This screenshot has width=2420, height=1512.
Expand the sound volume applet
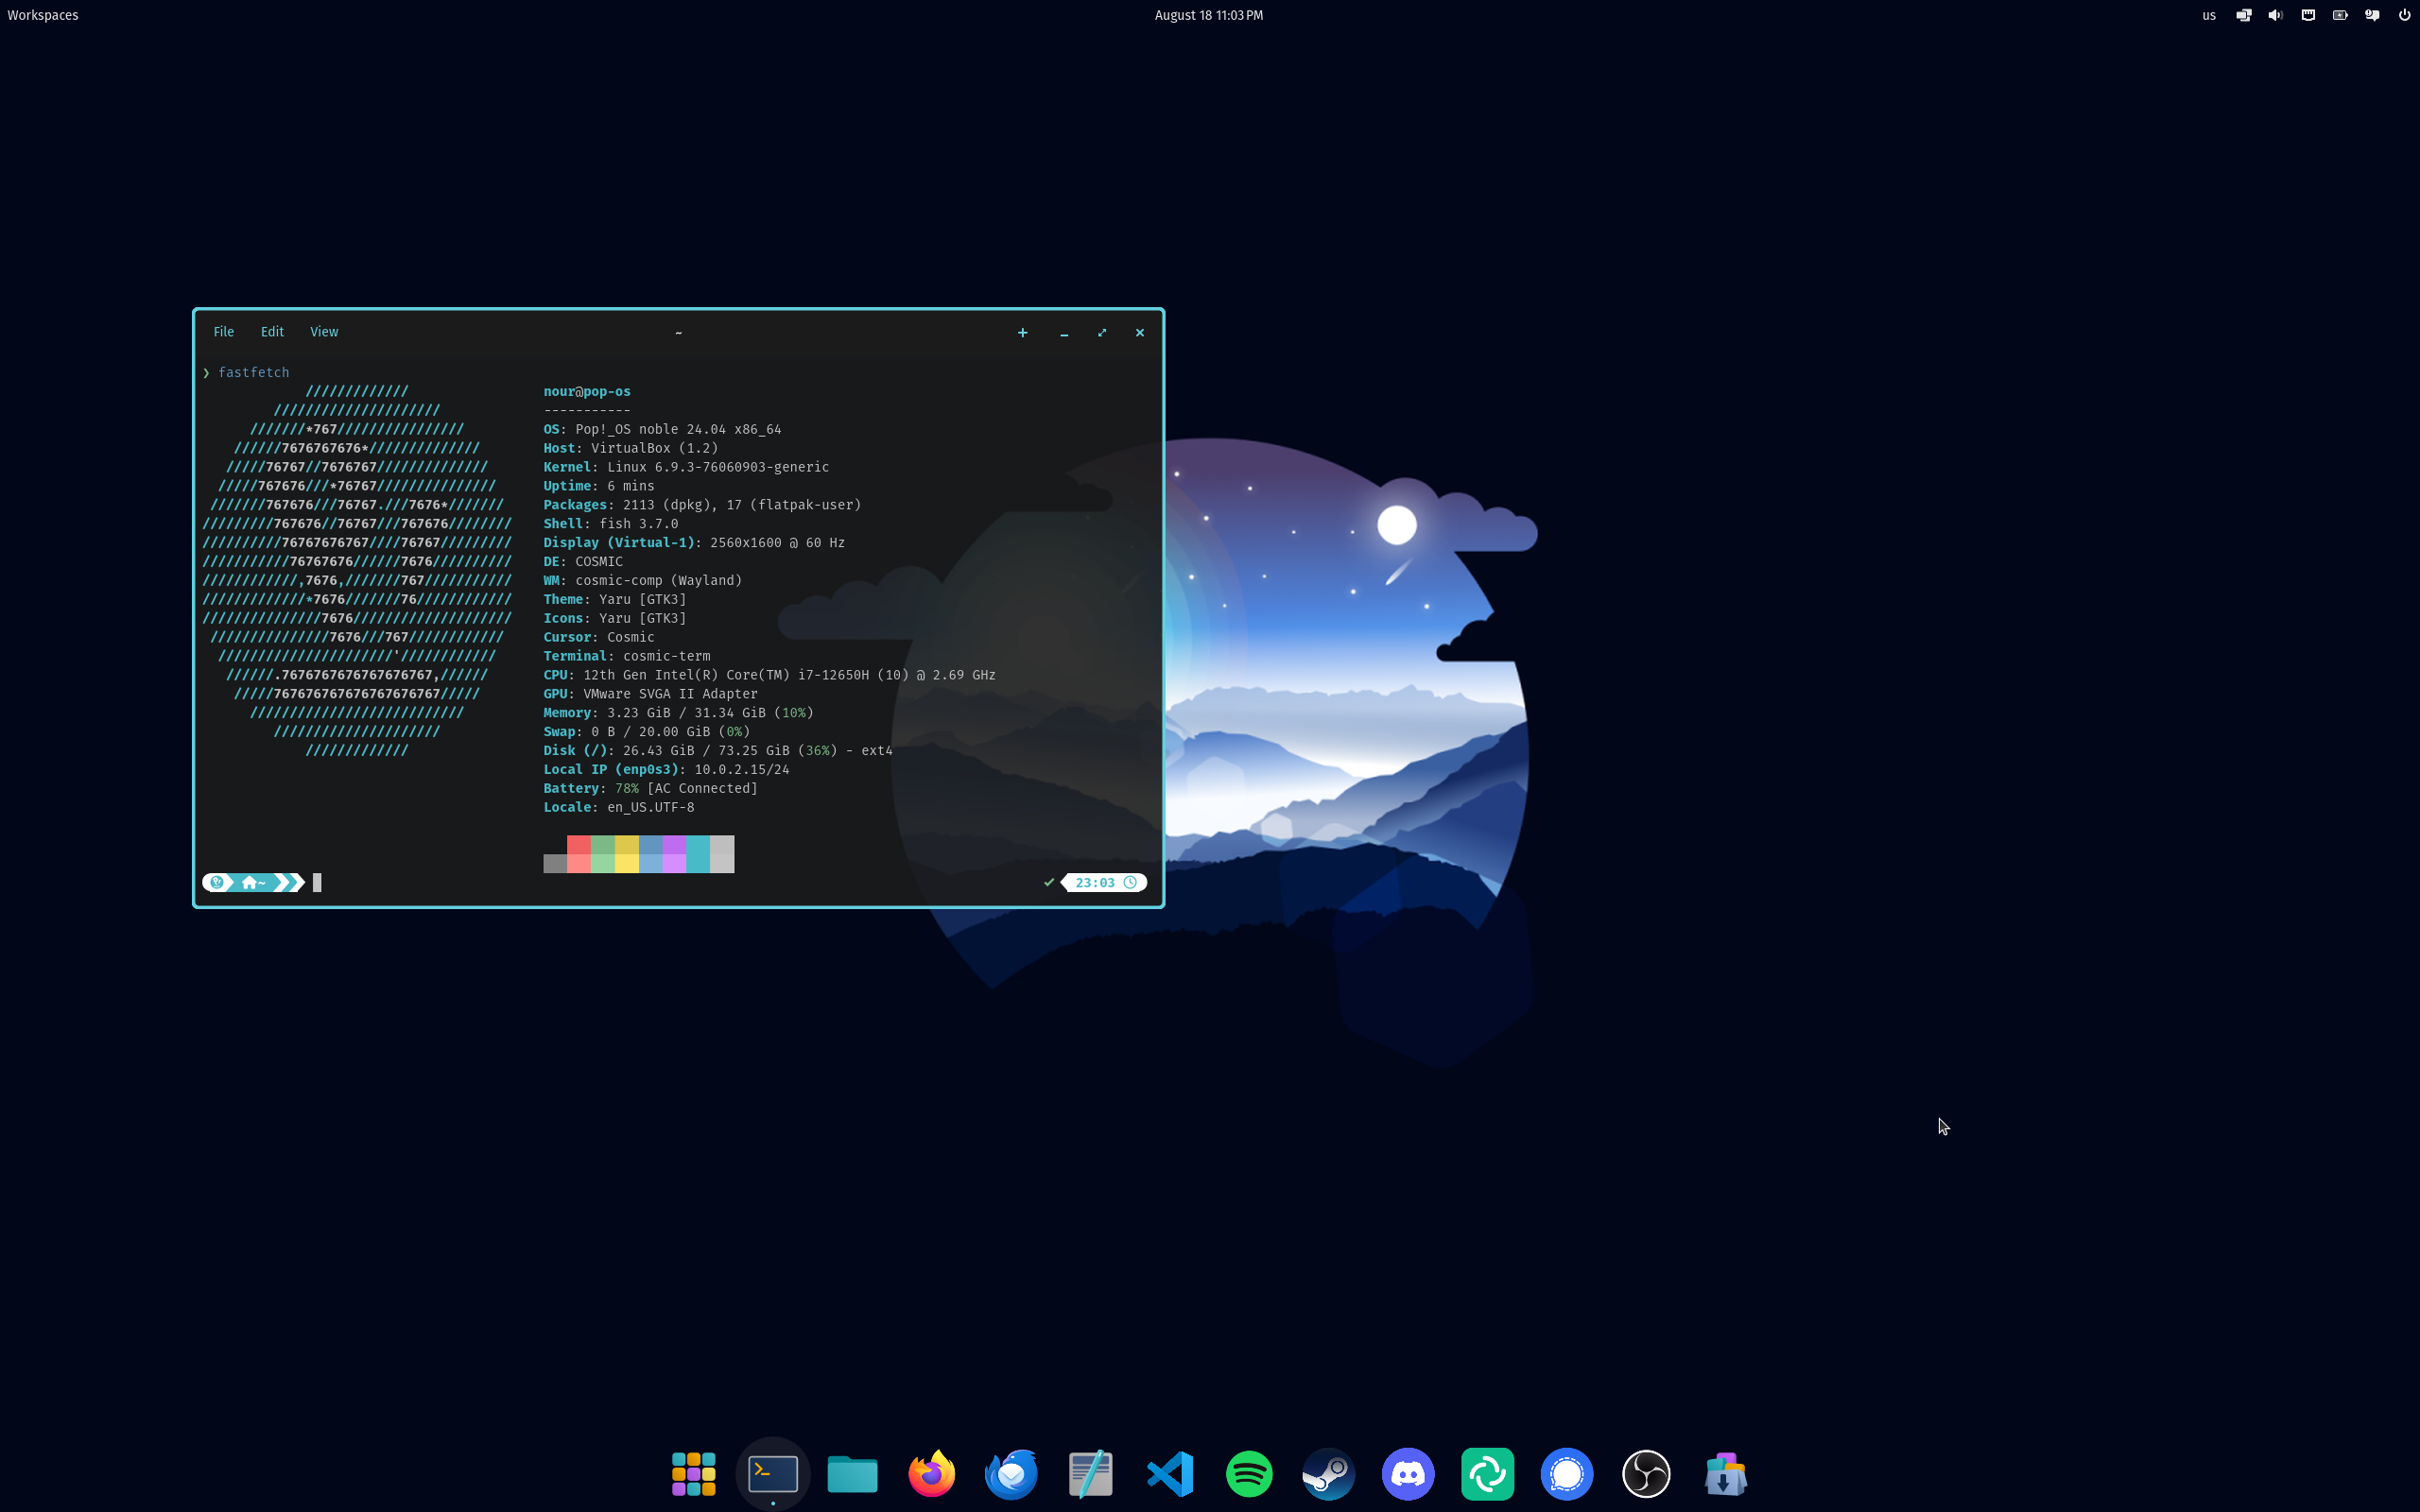tap(2275, 15)
